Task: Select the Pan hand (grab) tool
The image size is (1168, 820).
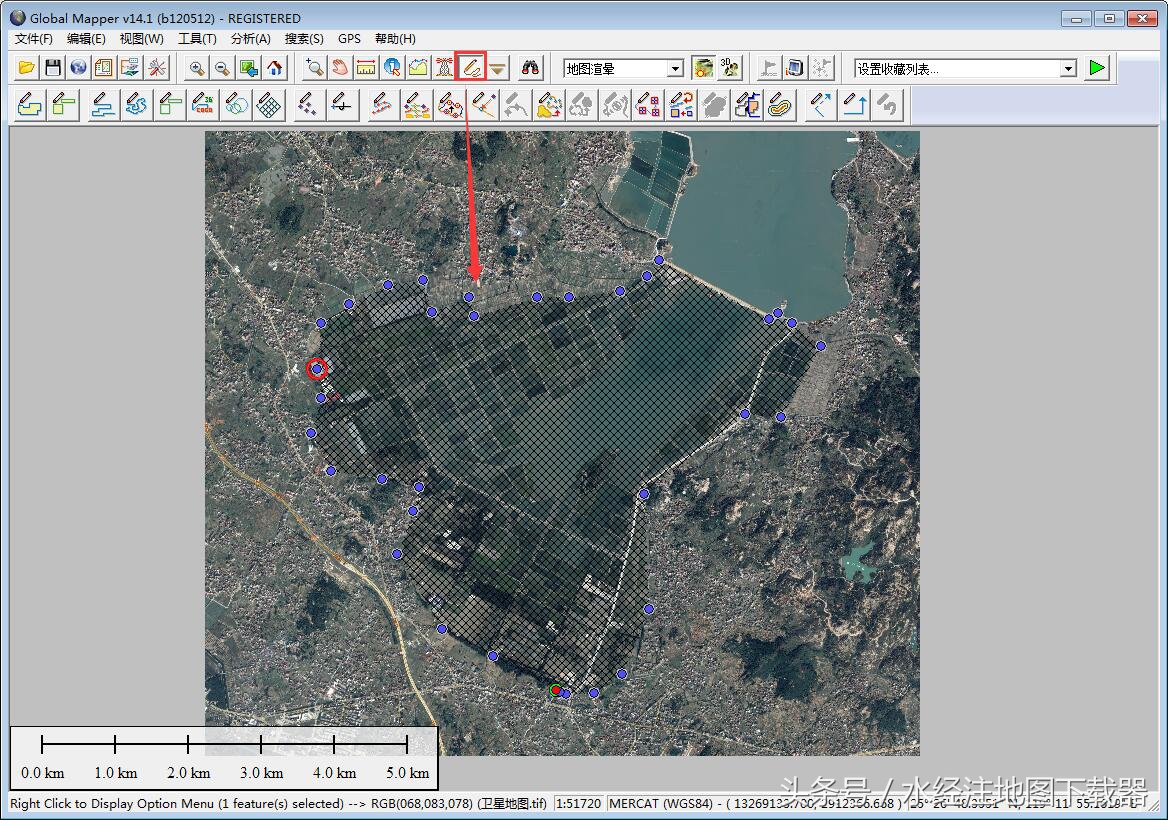Action: (x=340, y=68)
